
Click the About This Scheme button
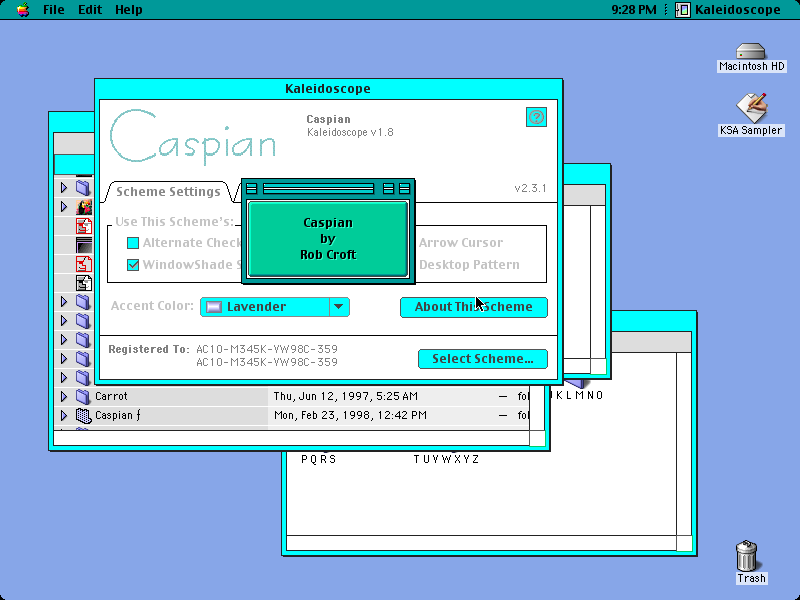[x=473, y=307]
